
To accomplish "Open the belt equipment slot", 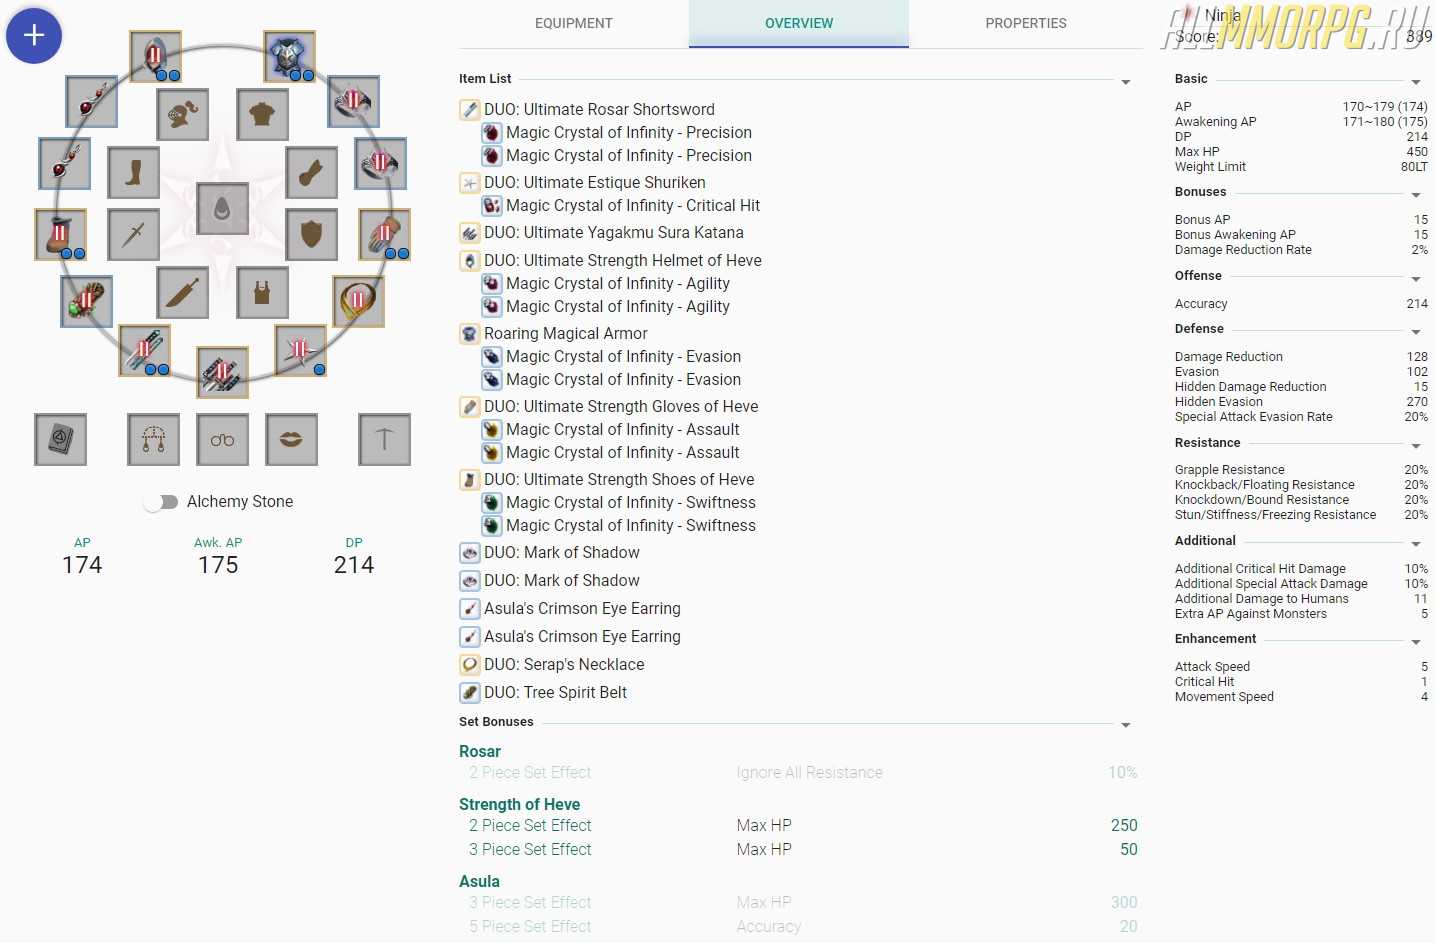I will coord(86,301).
